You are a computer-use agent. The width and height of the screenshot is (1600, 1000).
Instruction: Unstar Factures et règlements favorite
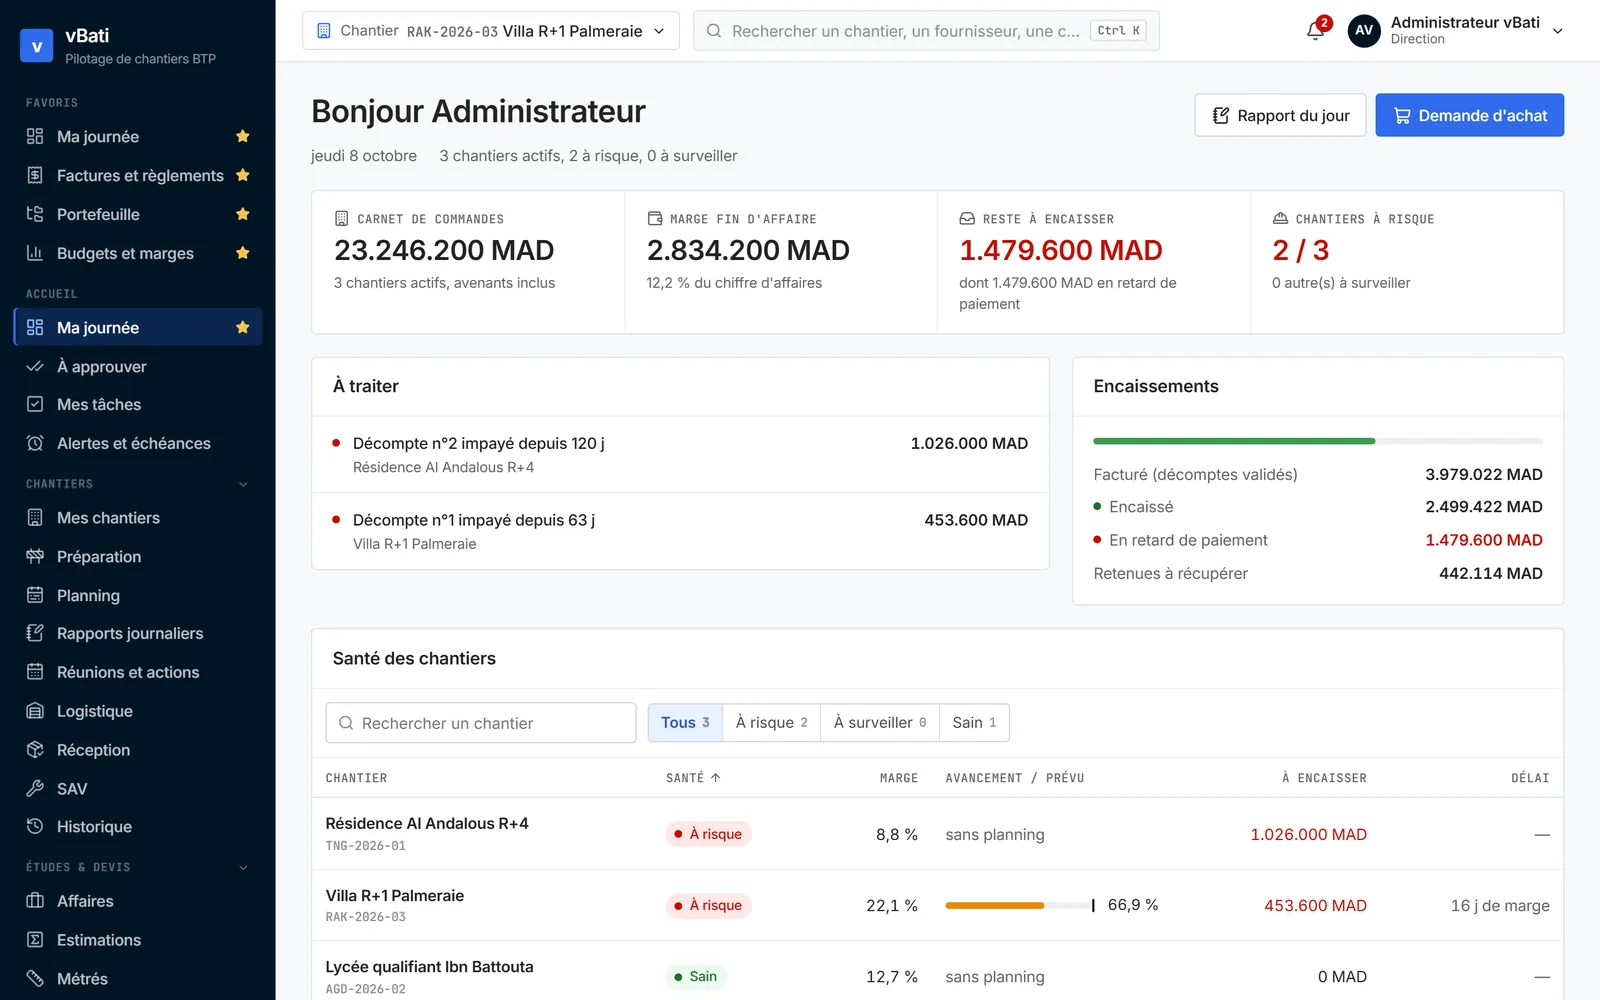point(242,175)
